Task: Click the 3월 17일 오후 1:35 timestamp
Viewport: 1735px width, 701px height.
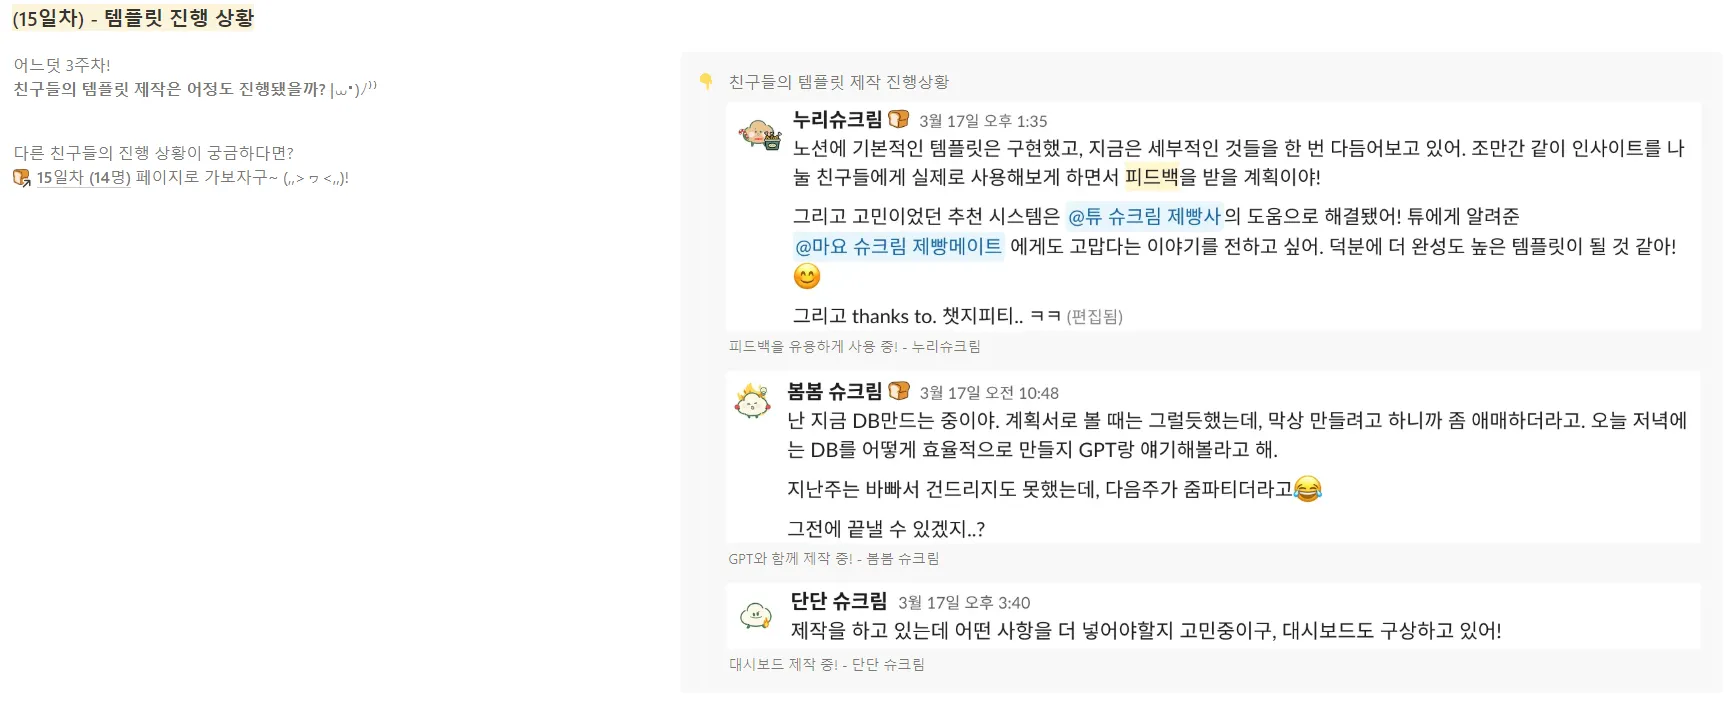Action: [x=983, y=121]
